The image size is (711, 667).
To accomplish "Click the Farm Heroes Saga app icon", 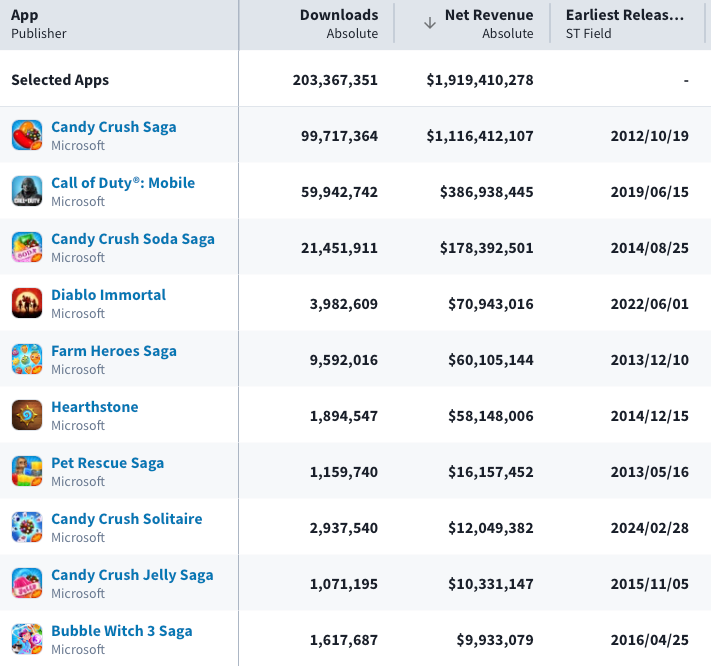I will tap(27, 359).
